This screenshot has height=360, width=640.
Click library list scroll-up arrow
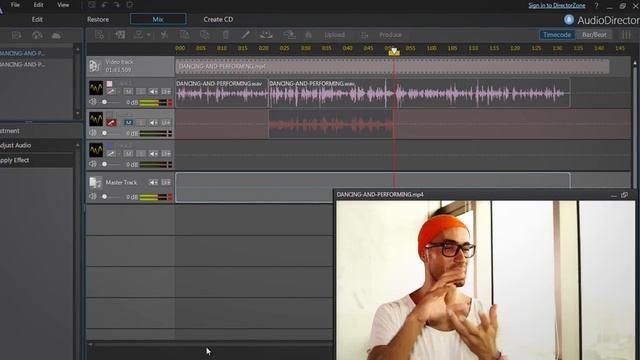77,49
